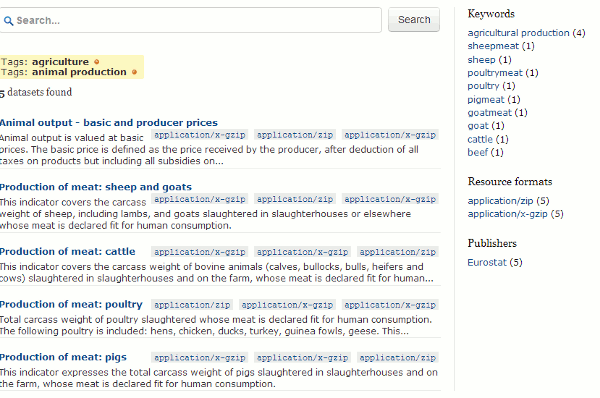Screen dimensions: 600x398
Task: Open Animal output - basic and producer prices
Action: [109, 123]
